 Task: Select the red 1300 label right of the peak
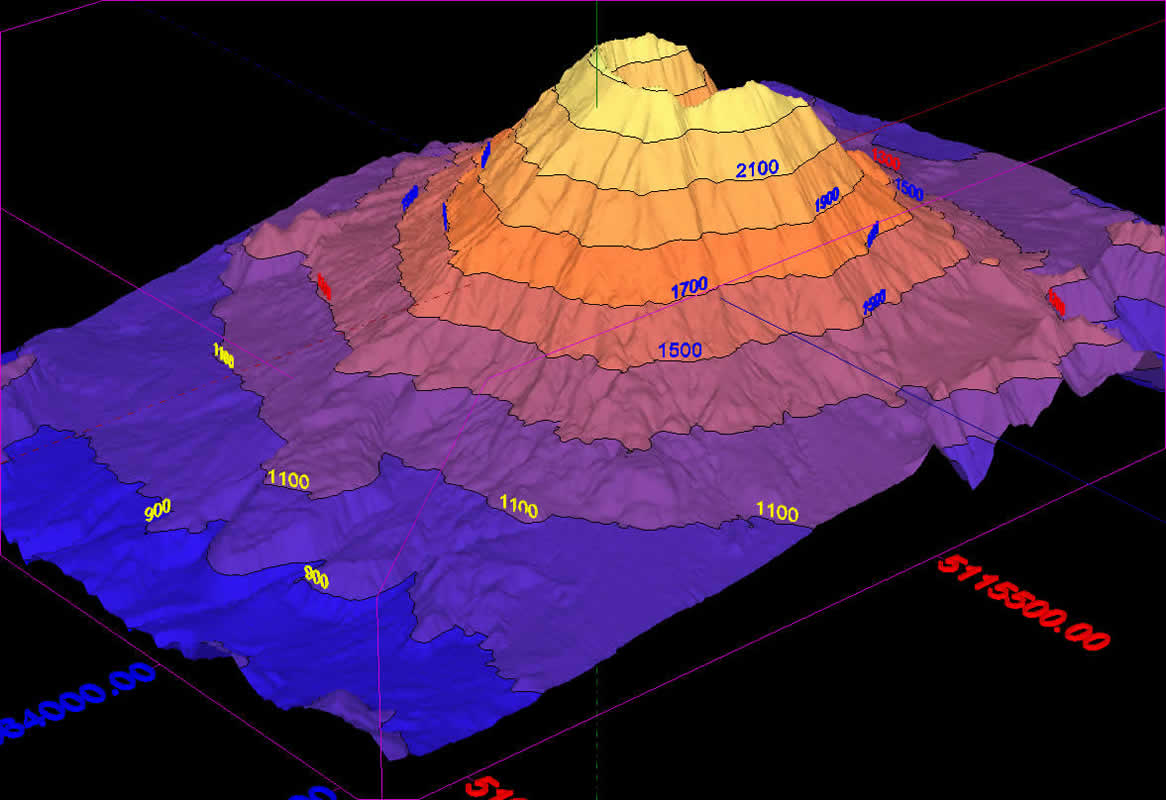(885, 158)
